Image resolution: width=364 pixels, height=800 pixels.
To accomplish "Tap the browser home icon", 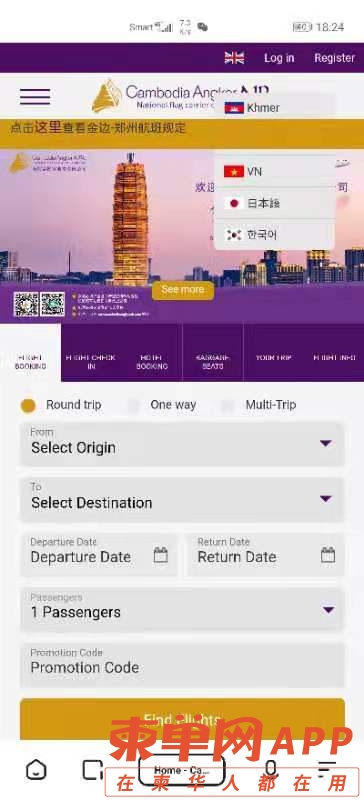I will [36, 769].
